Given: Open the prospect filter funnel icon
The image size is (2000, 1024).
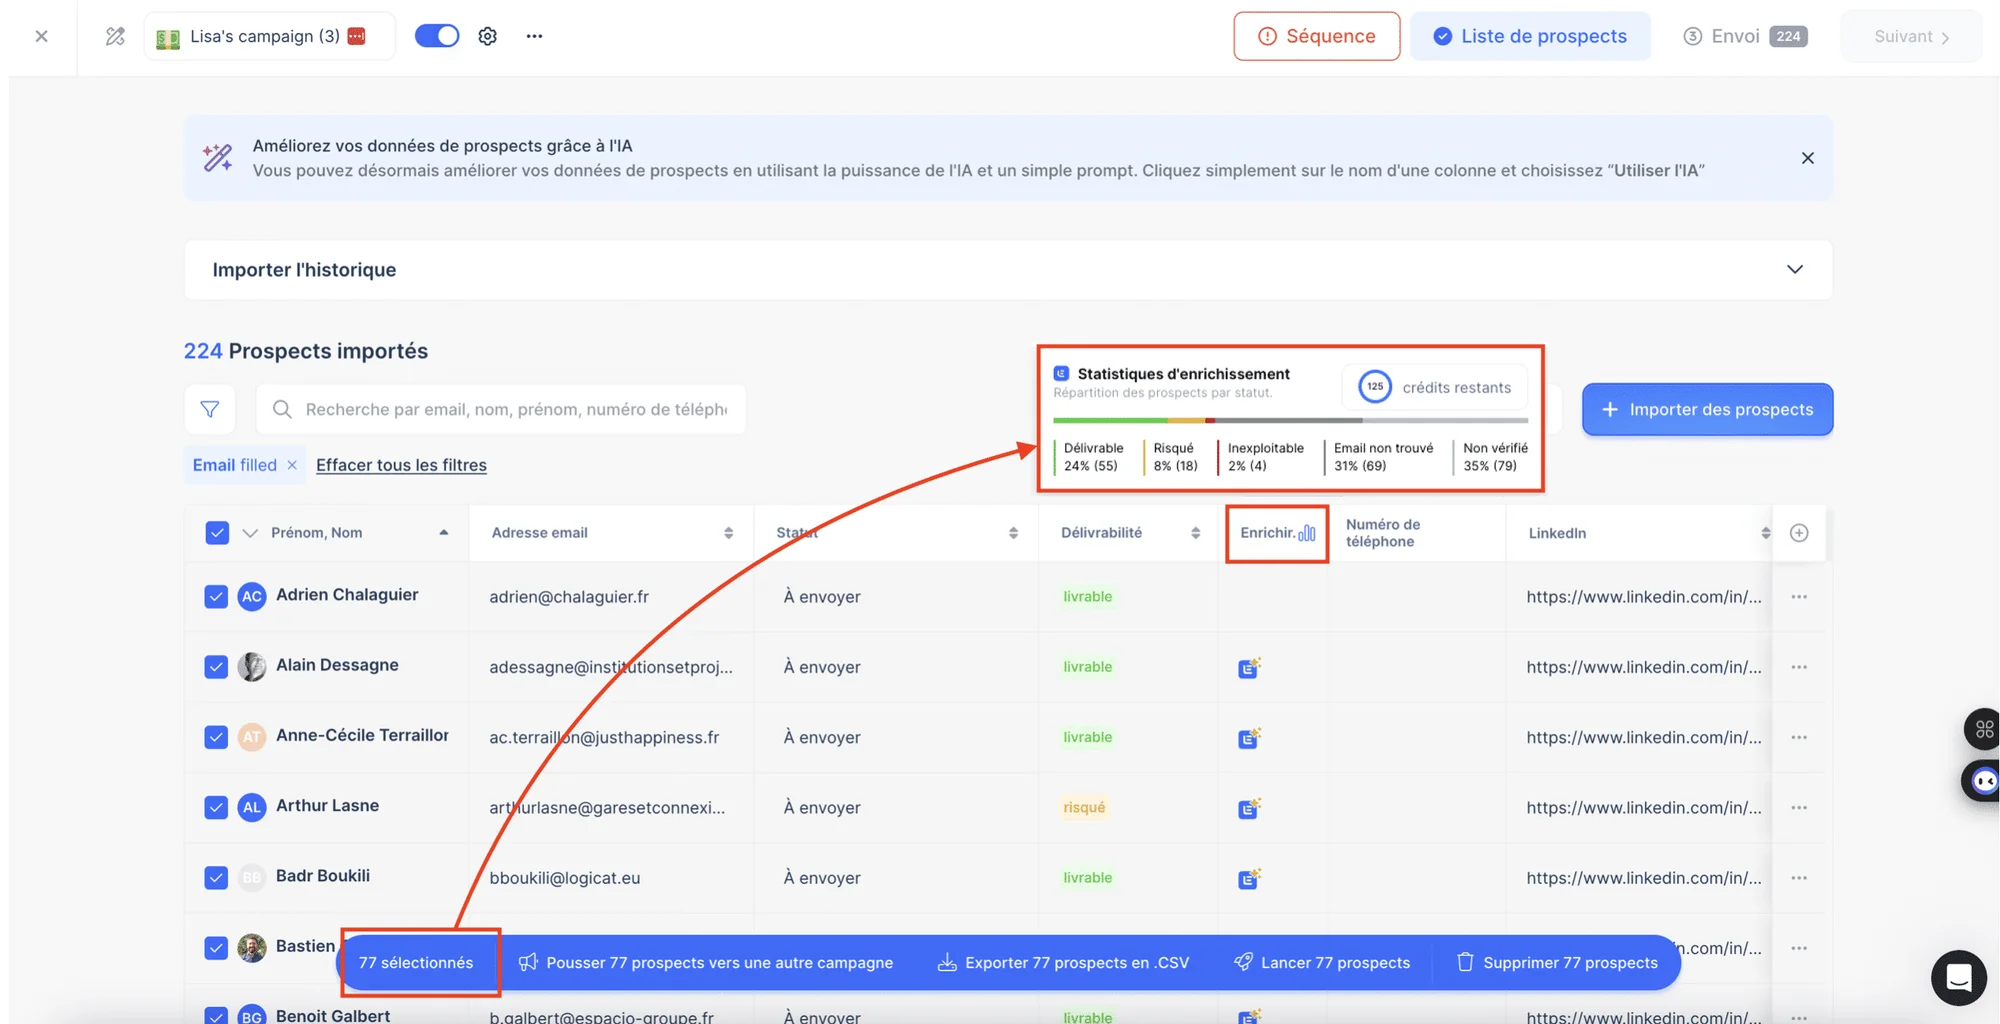Looking at the screenshot, I should (210, 409).
